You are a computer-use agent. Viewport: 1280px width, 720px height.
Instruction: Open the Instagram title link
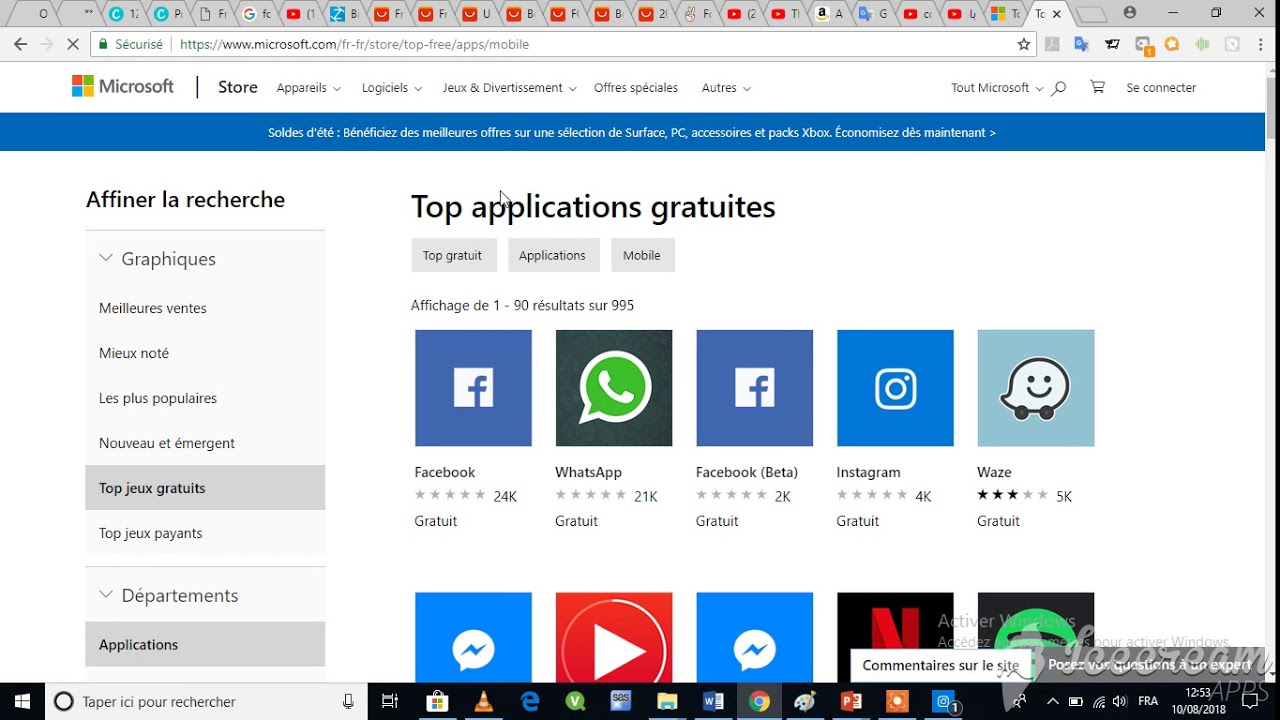pyautogui.click(x=868, y=472)
